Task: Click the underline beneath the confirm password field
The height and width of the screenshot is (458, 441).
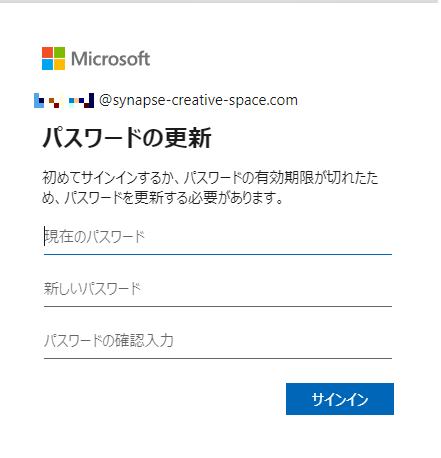Action: pos(218,358)
